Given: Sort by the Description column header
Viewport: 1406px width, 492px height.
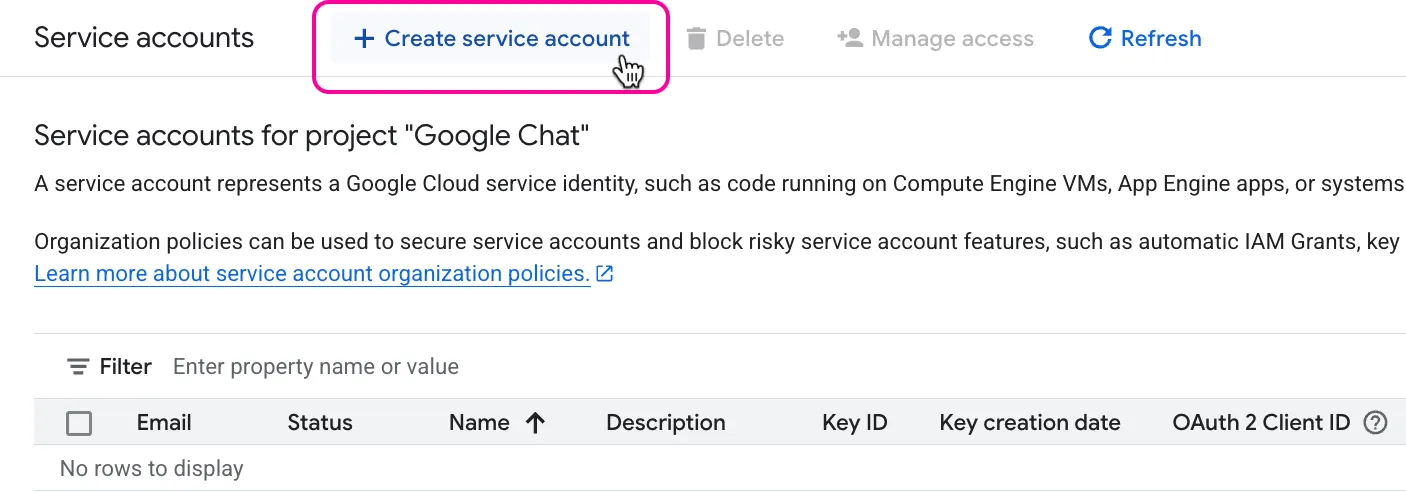Looking at the screenshot, I should pos(666,423).
